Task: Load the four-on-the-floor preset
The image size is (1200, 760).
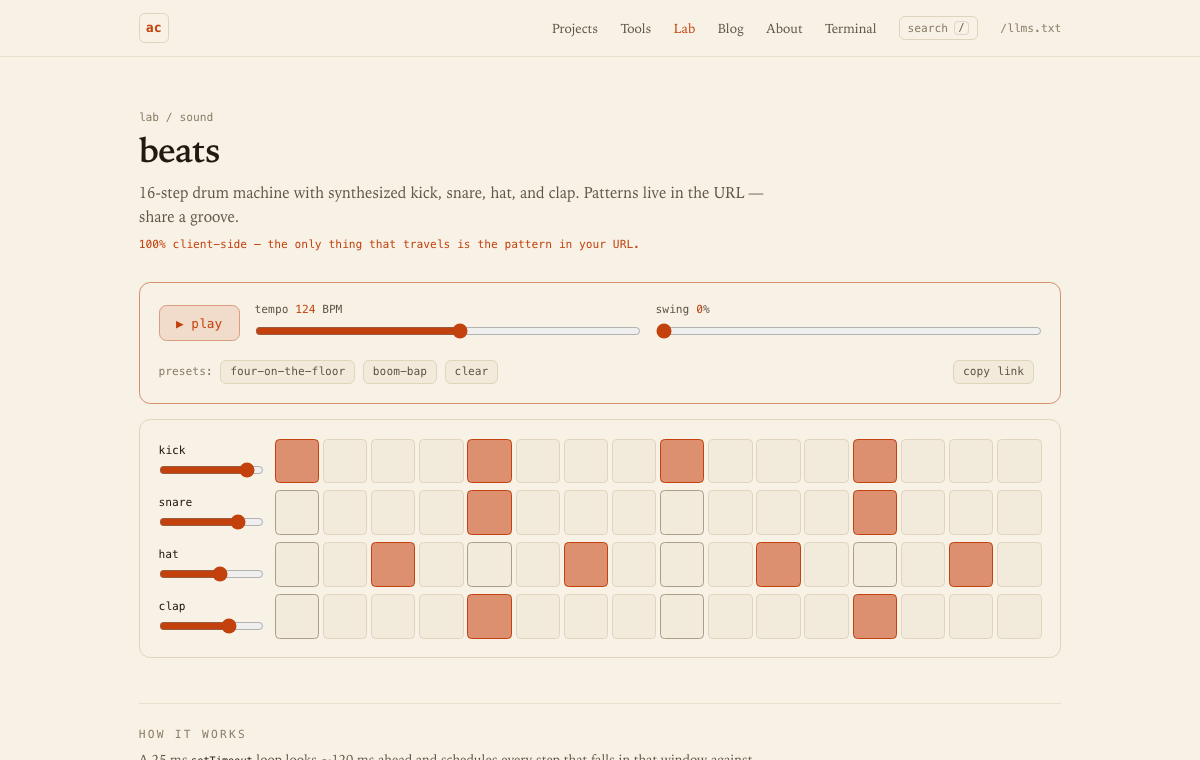Action: click(x=288, y=372)
